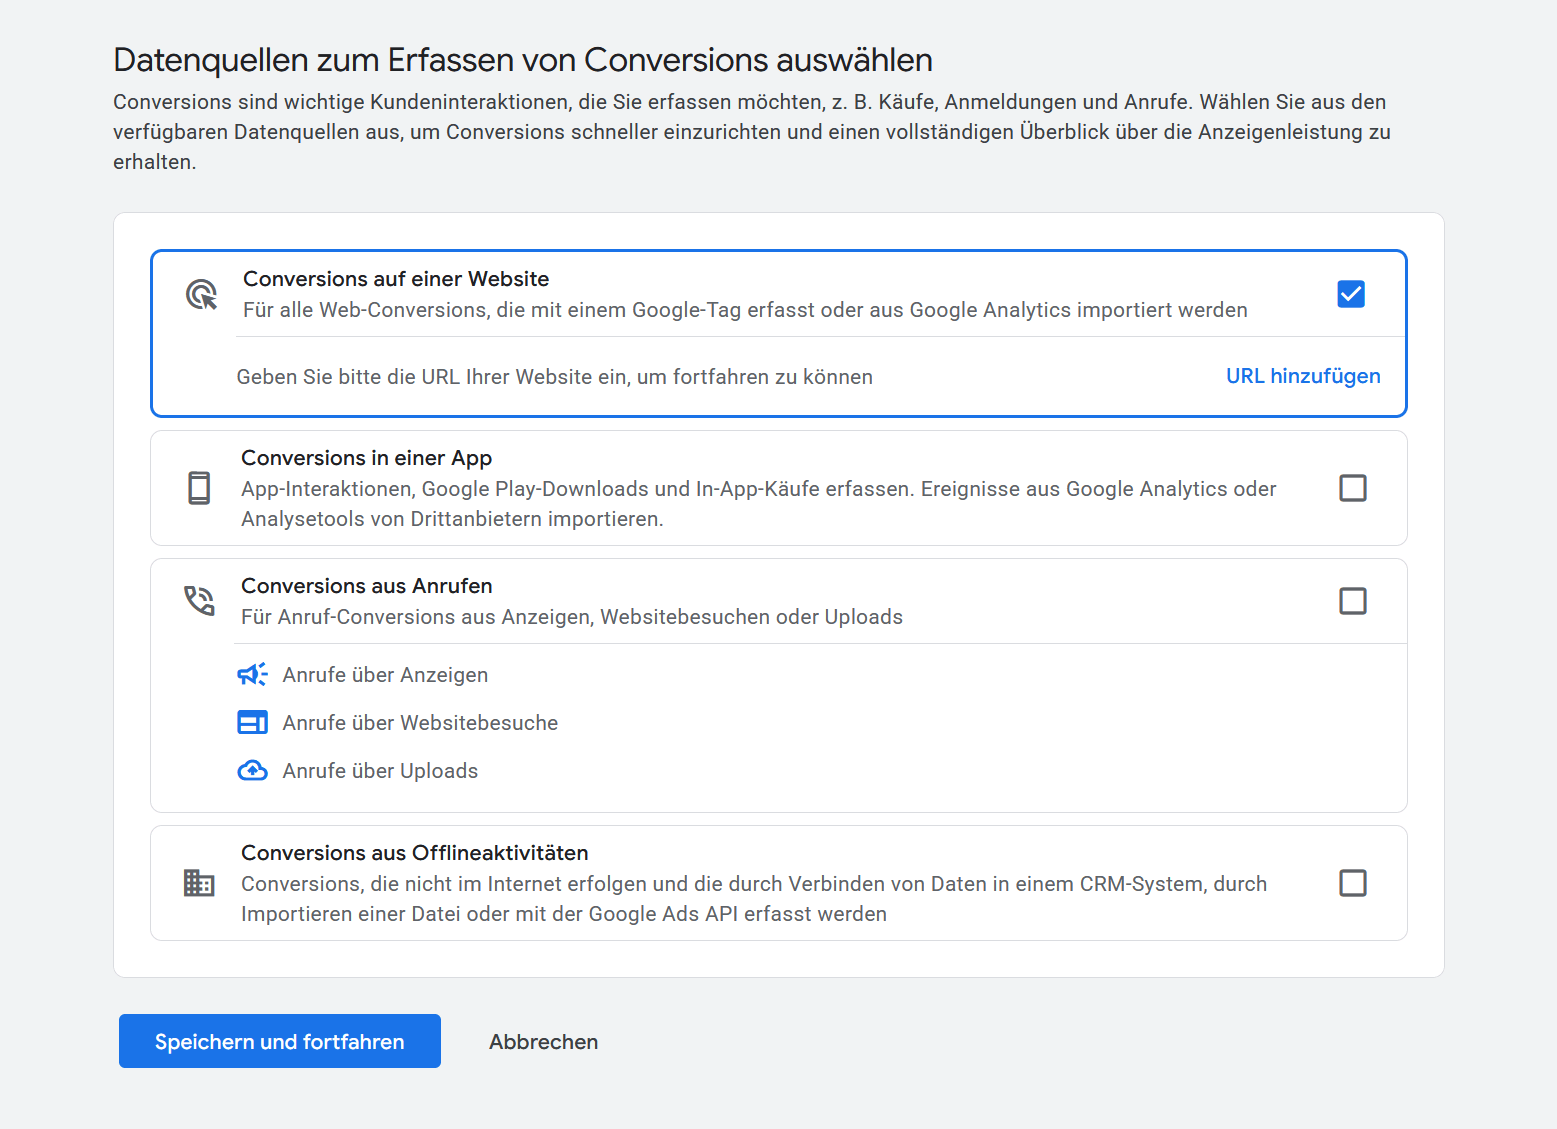Click the smartphone app conversions icon

199,488
